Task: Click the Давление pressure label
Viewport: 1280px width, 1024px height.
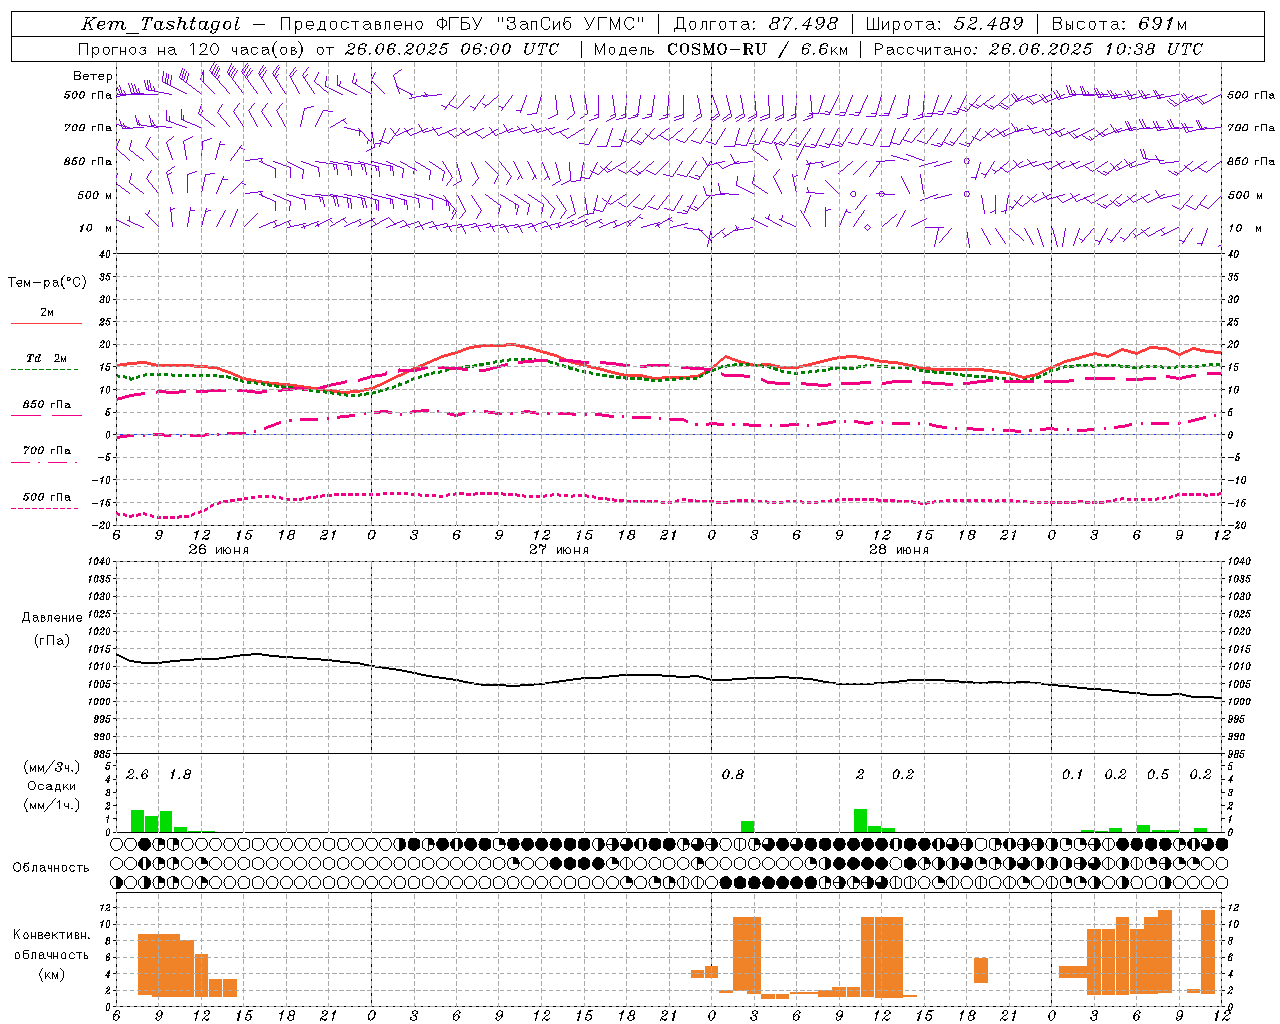Action: point(52,618)
